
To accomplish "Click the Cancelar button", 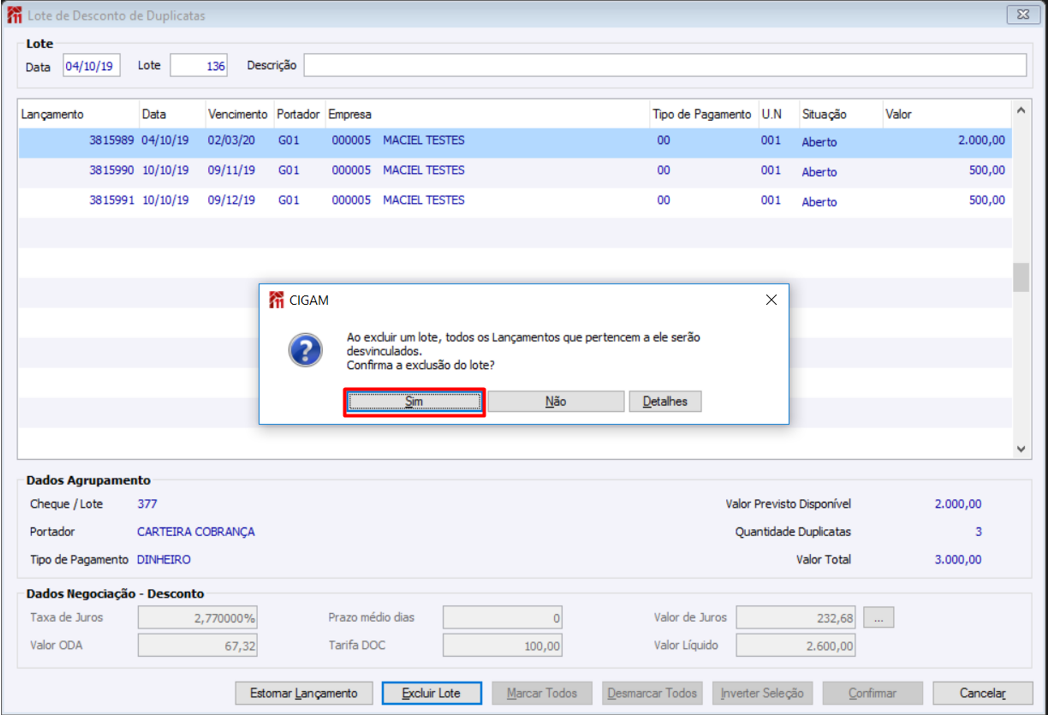I will click(x=982, y=693).
